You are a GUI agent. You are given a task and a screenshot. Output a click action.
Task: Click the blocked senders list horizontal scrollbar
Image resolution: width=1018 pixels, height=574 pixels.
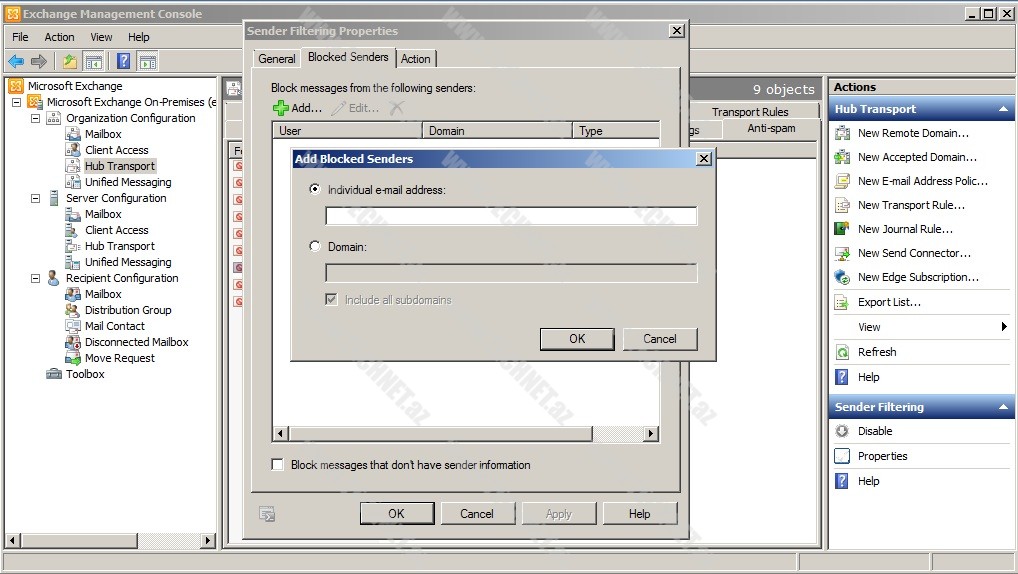tap(465, 434)
